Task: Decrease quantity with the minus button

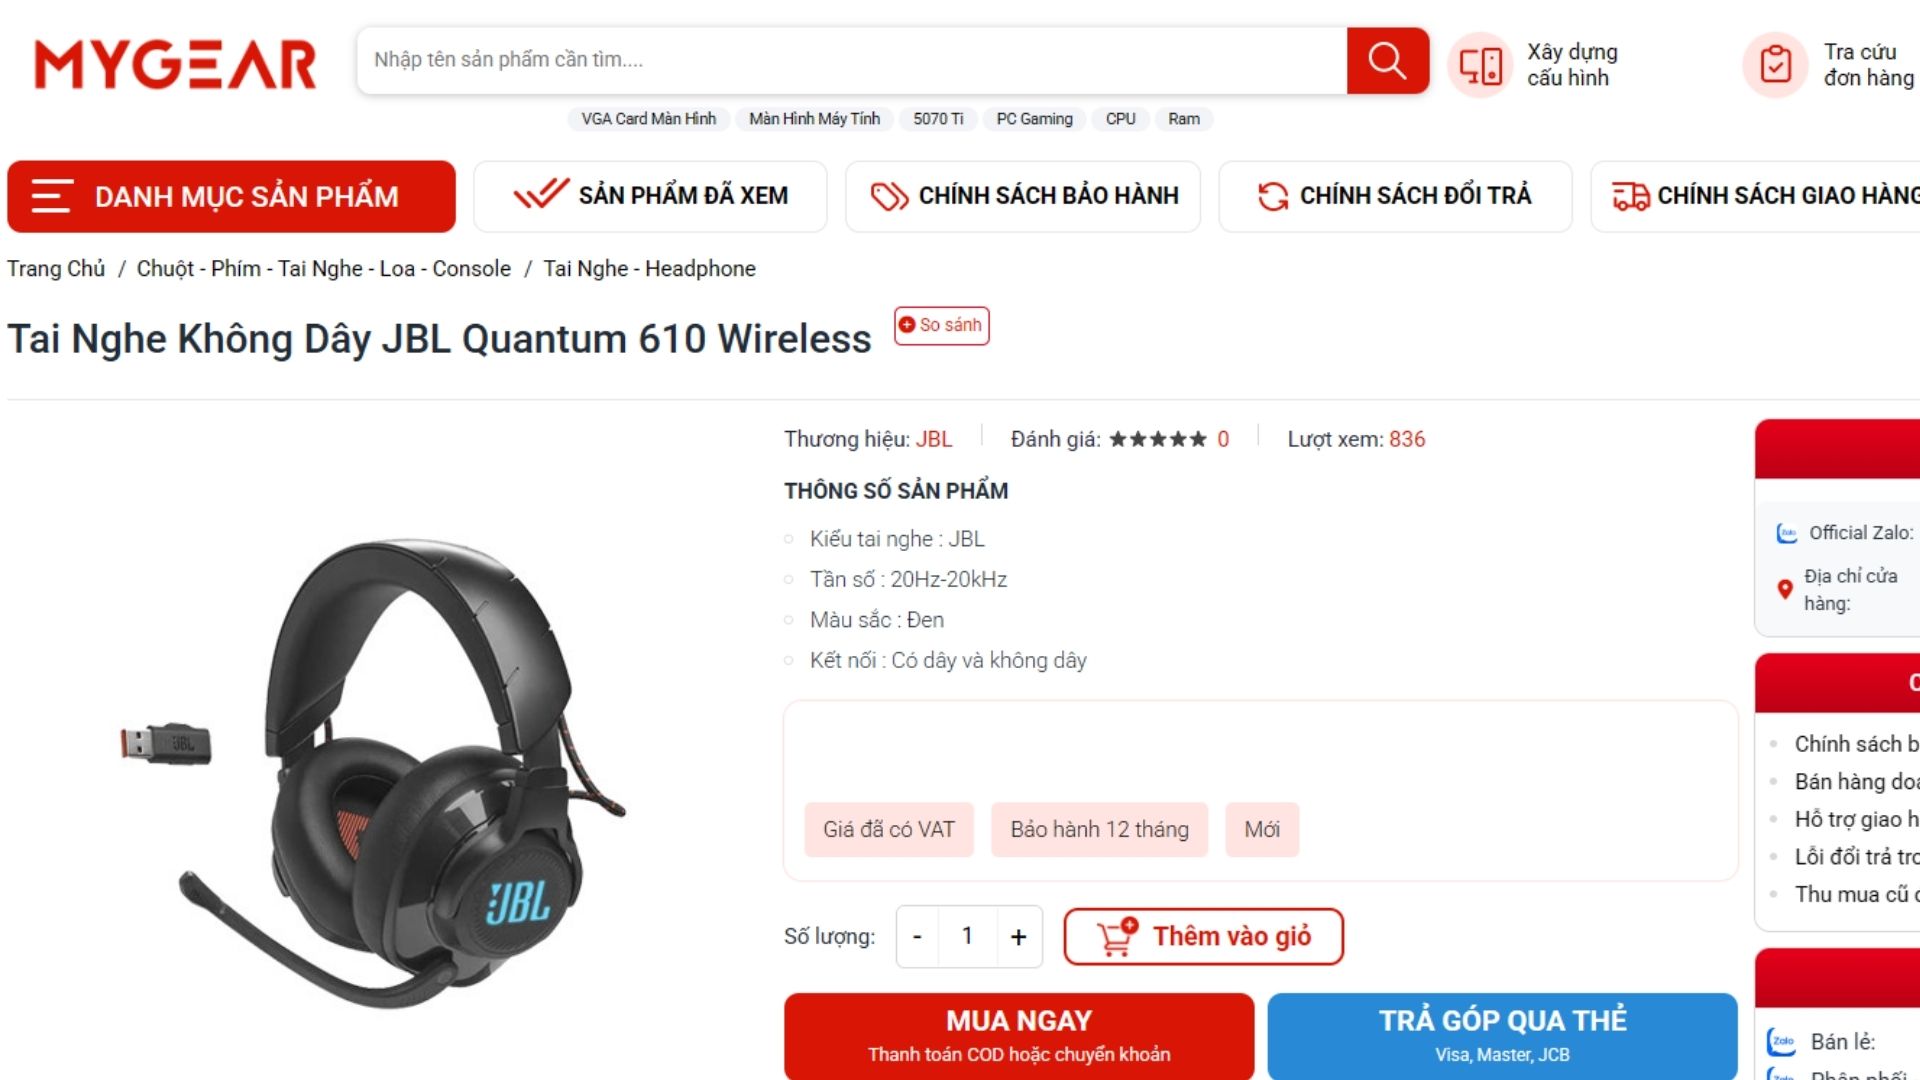Action: 917,937
